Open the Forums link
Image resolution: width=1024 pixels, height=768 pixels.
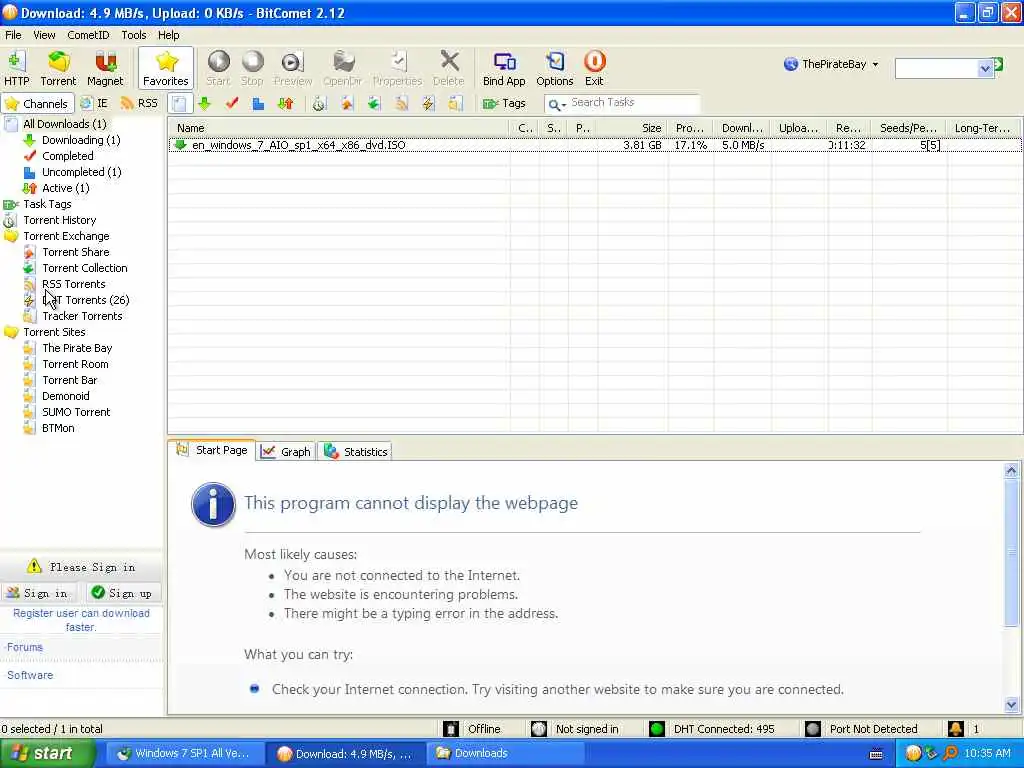(25, 647)
